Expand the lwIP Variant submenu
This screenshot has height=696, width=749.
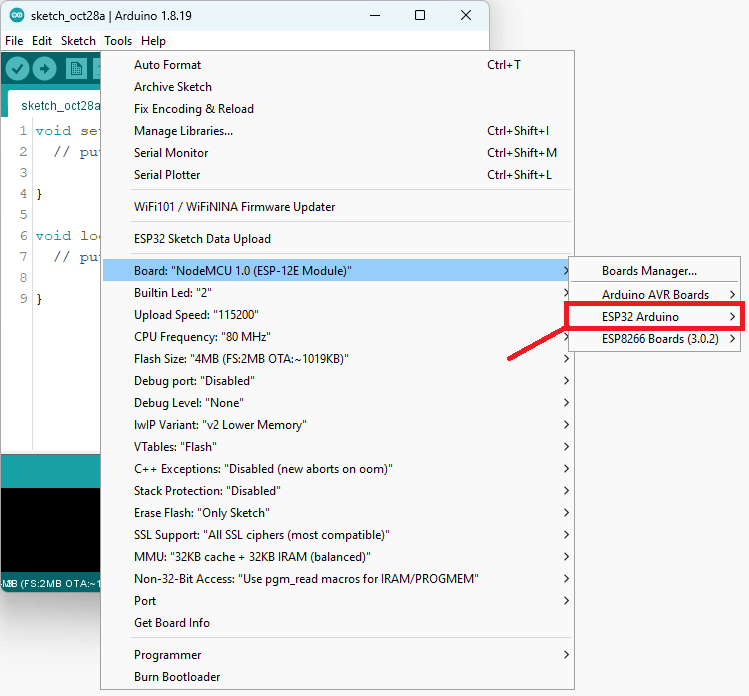point(337,424)
